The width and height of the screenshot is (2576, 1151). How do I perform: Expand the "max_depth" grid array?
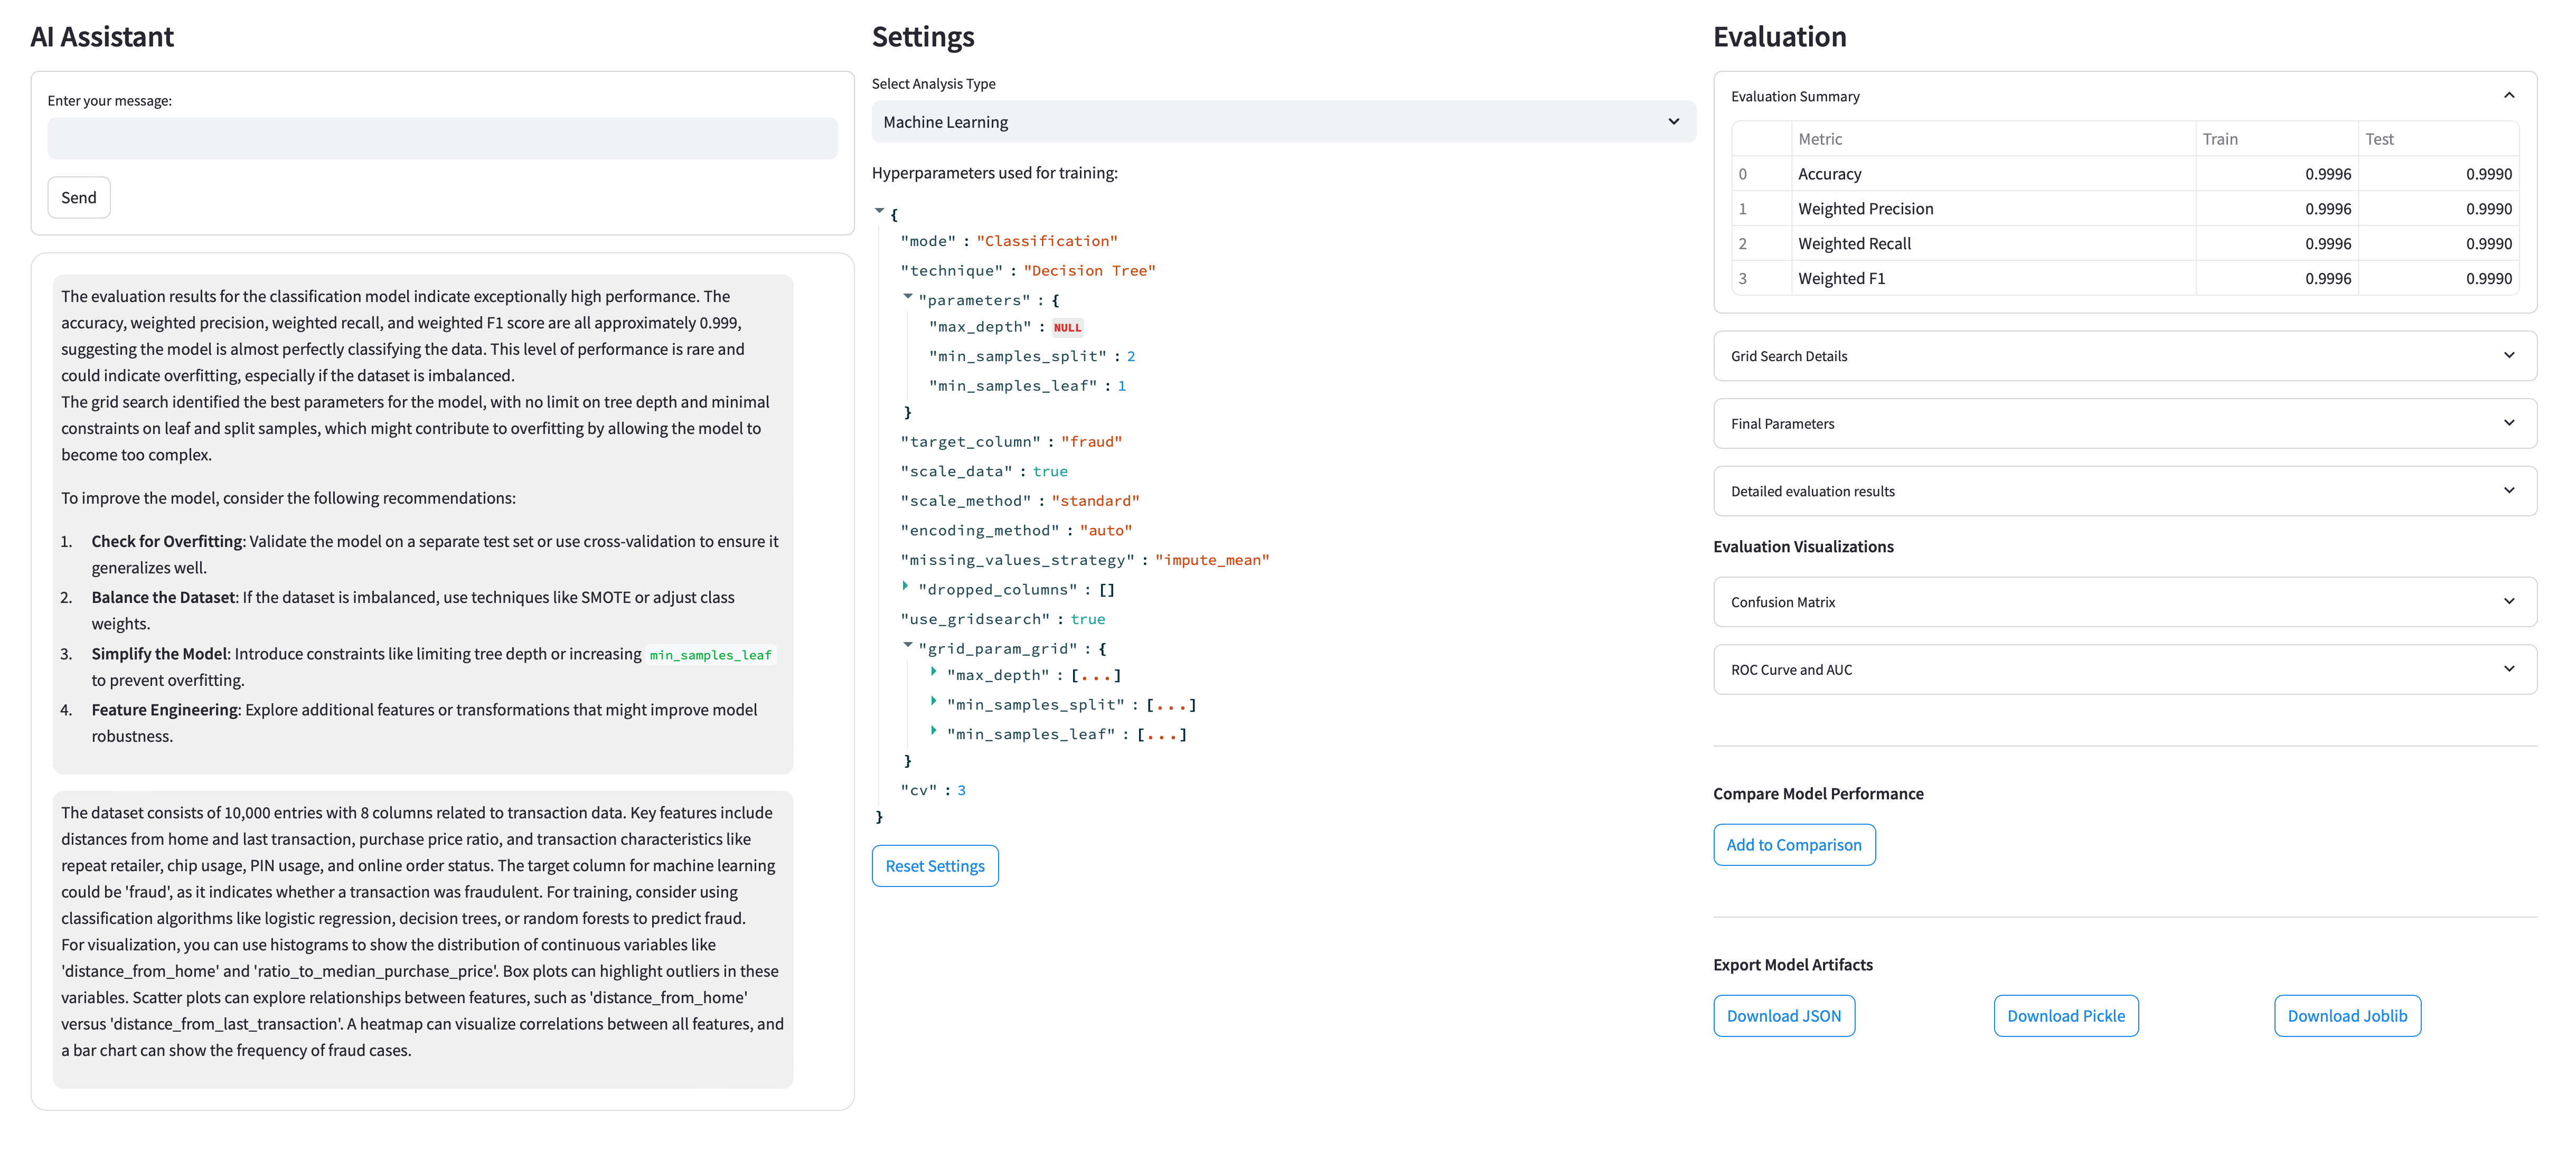point(934,672)
